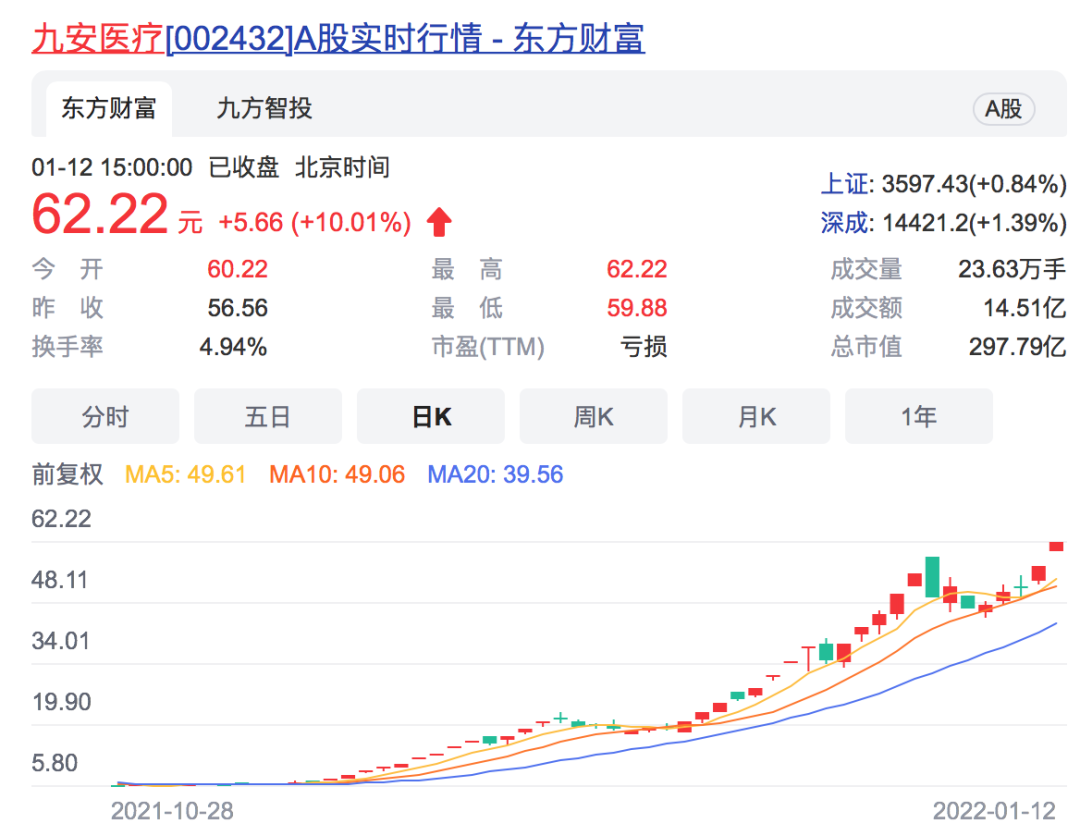Click the MA10 moving average legend
This screenshot has width=1080, height=836.
pyautogui.click(x=336, y=474)
